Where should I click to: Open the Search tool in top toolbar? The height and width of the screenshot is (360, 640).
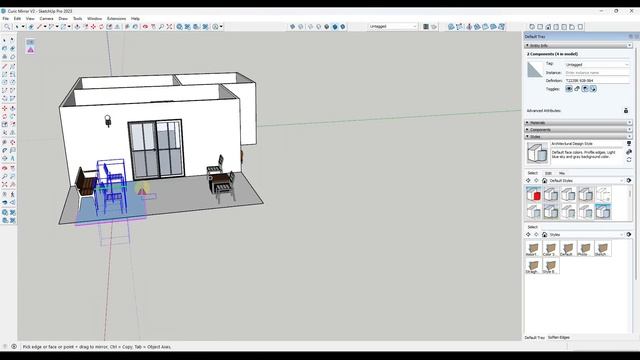click(x=7, y=27)
